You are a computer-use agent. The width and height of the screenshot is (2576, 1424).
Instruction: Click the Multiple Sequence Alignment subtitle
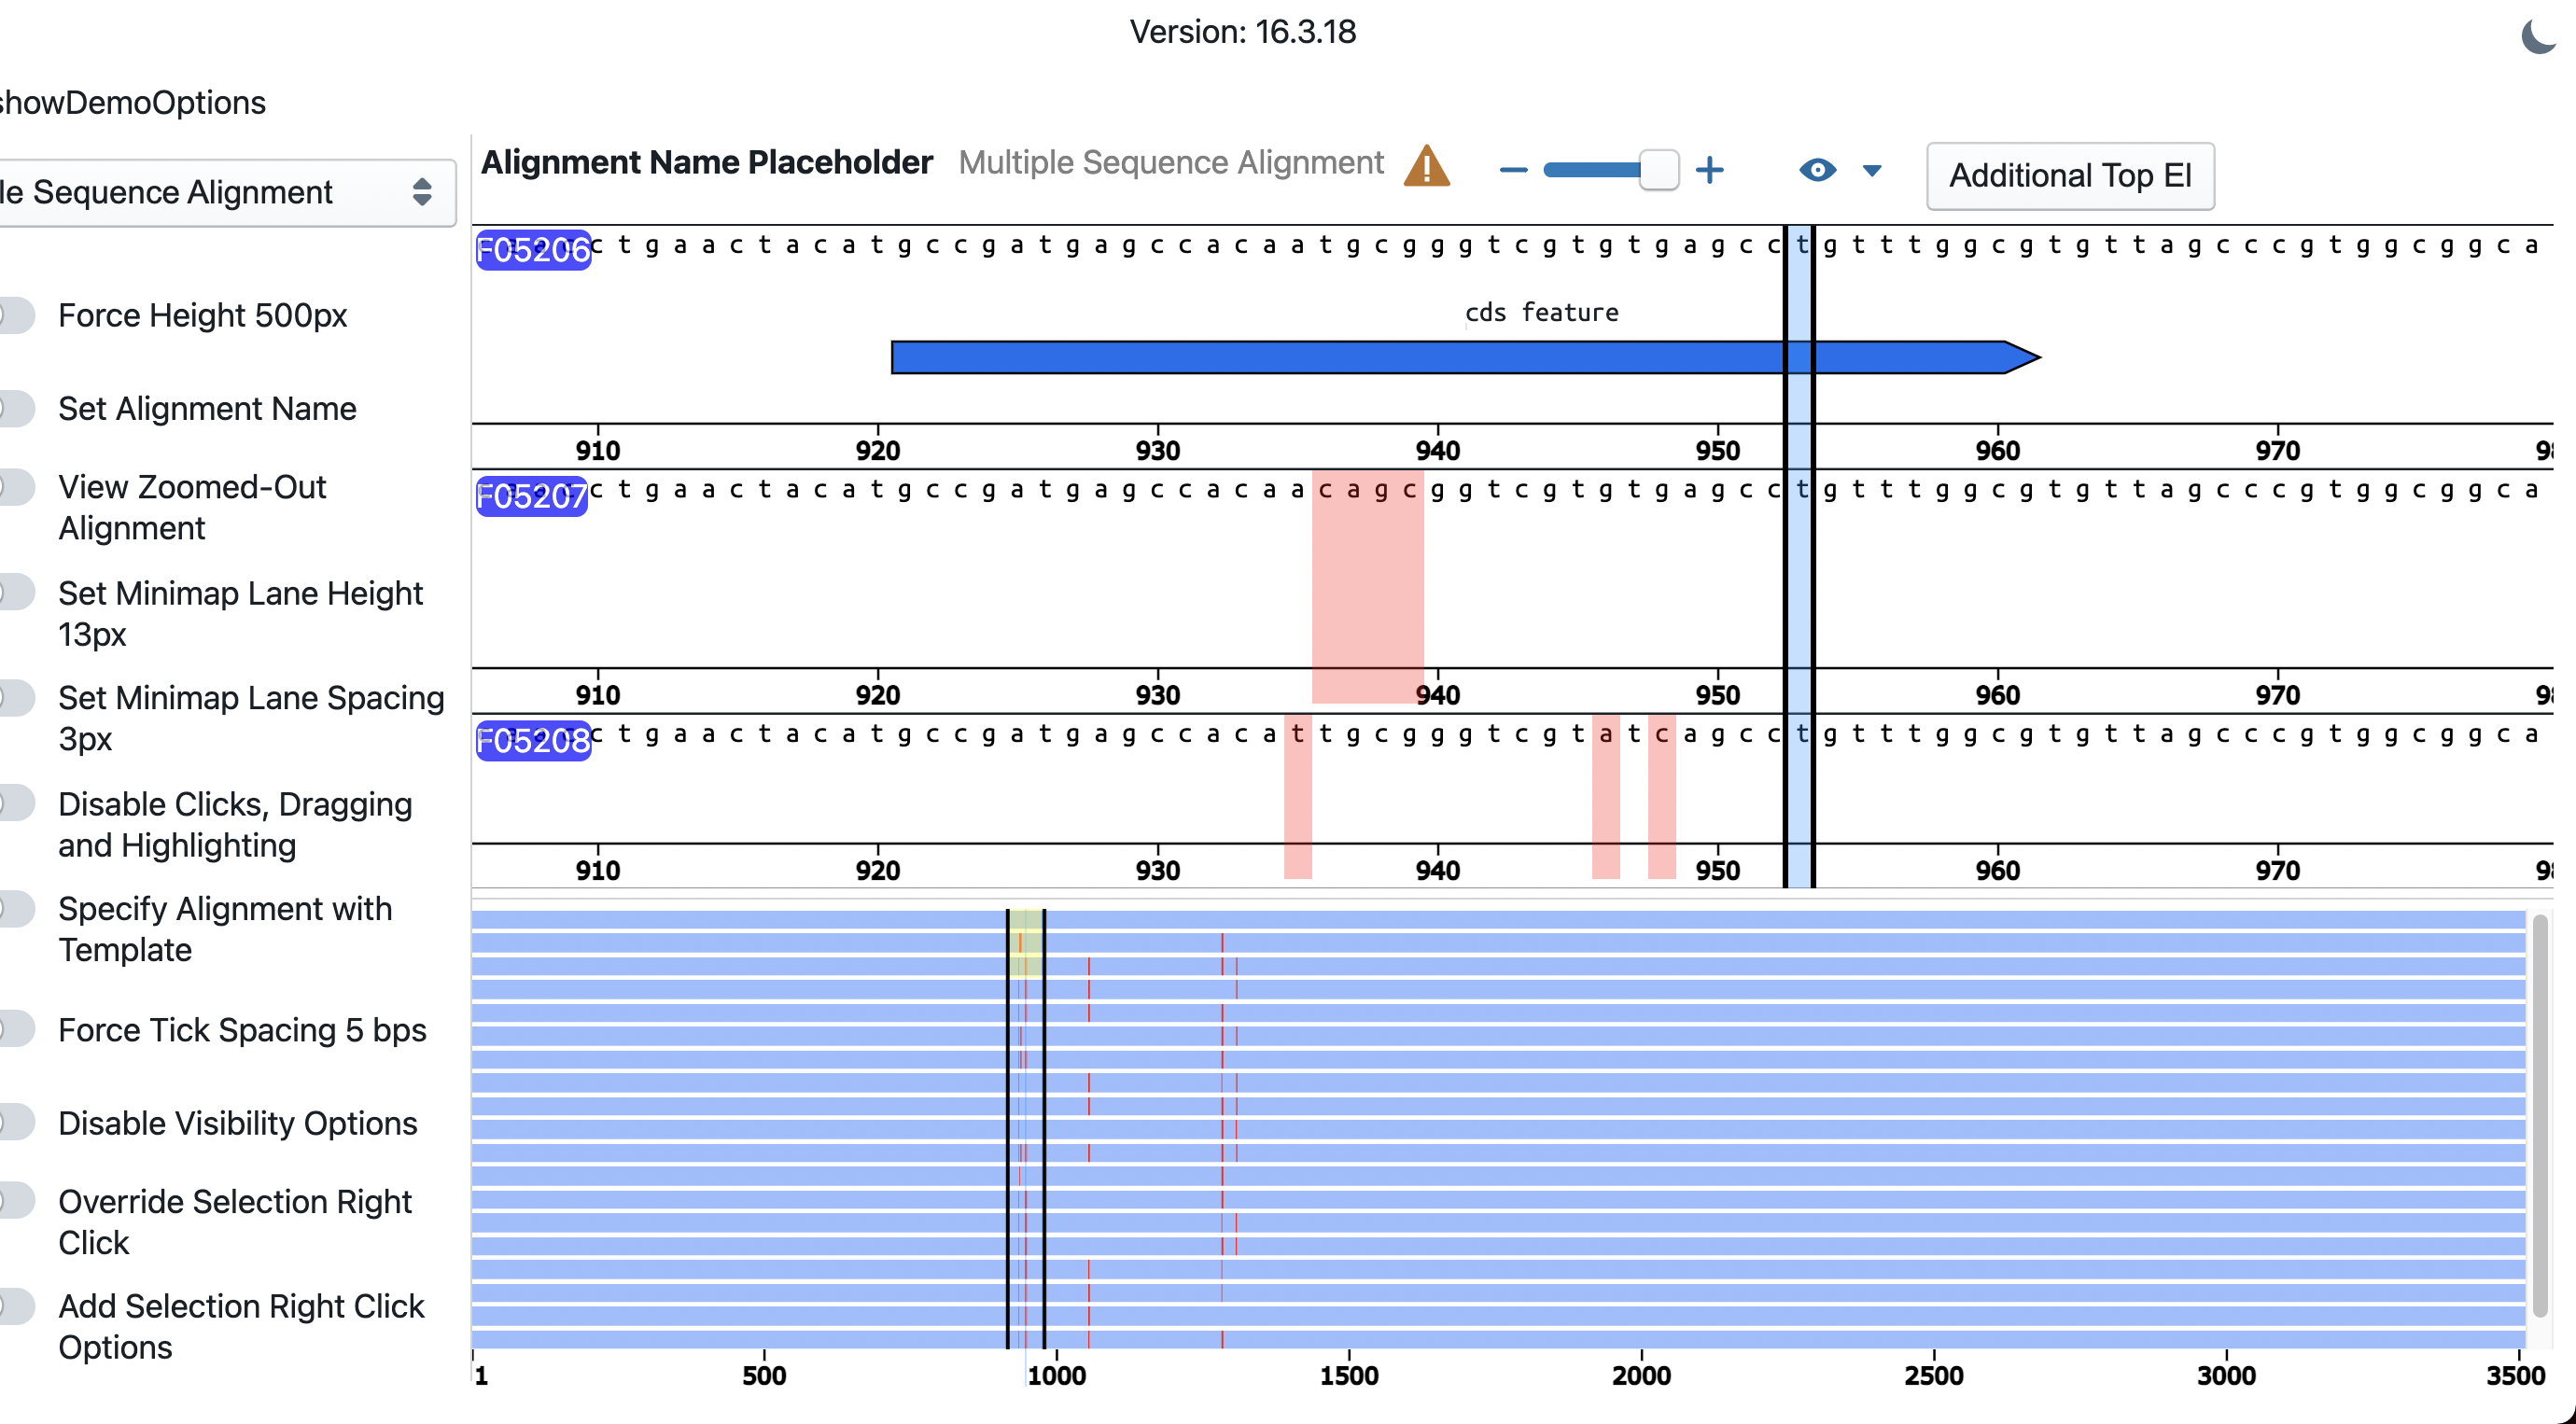click(1170, 162)
